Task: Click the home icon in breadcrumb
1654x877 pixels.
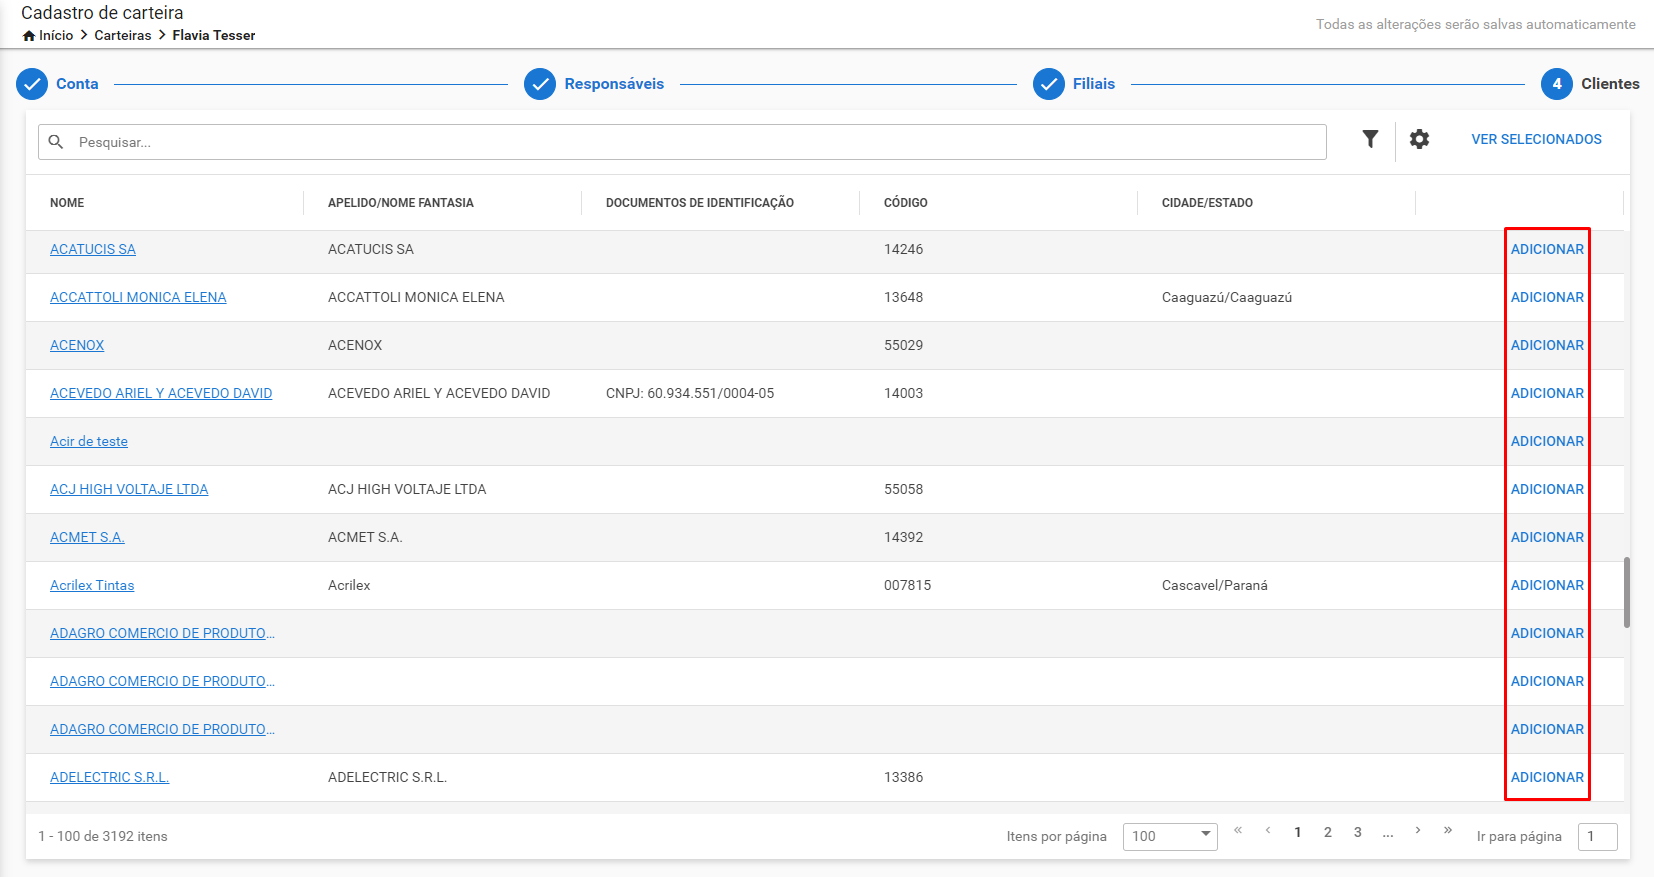Action: [x=29, y=35]
